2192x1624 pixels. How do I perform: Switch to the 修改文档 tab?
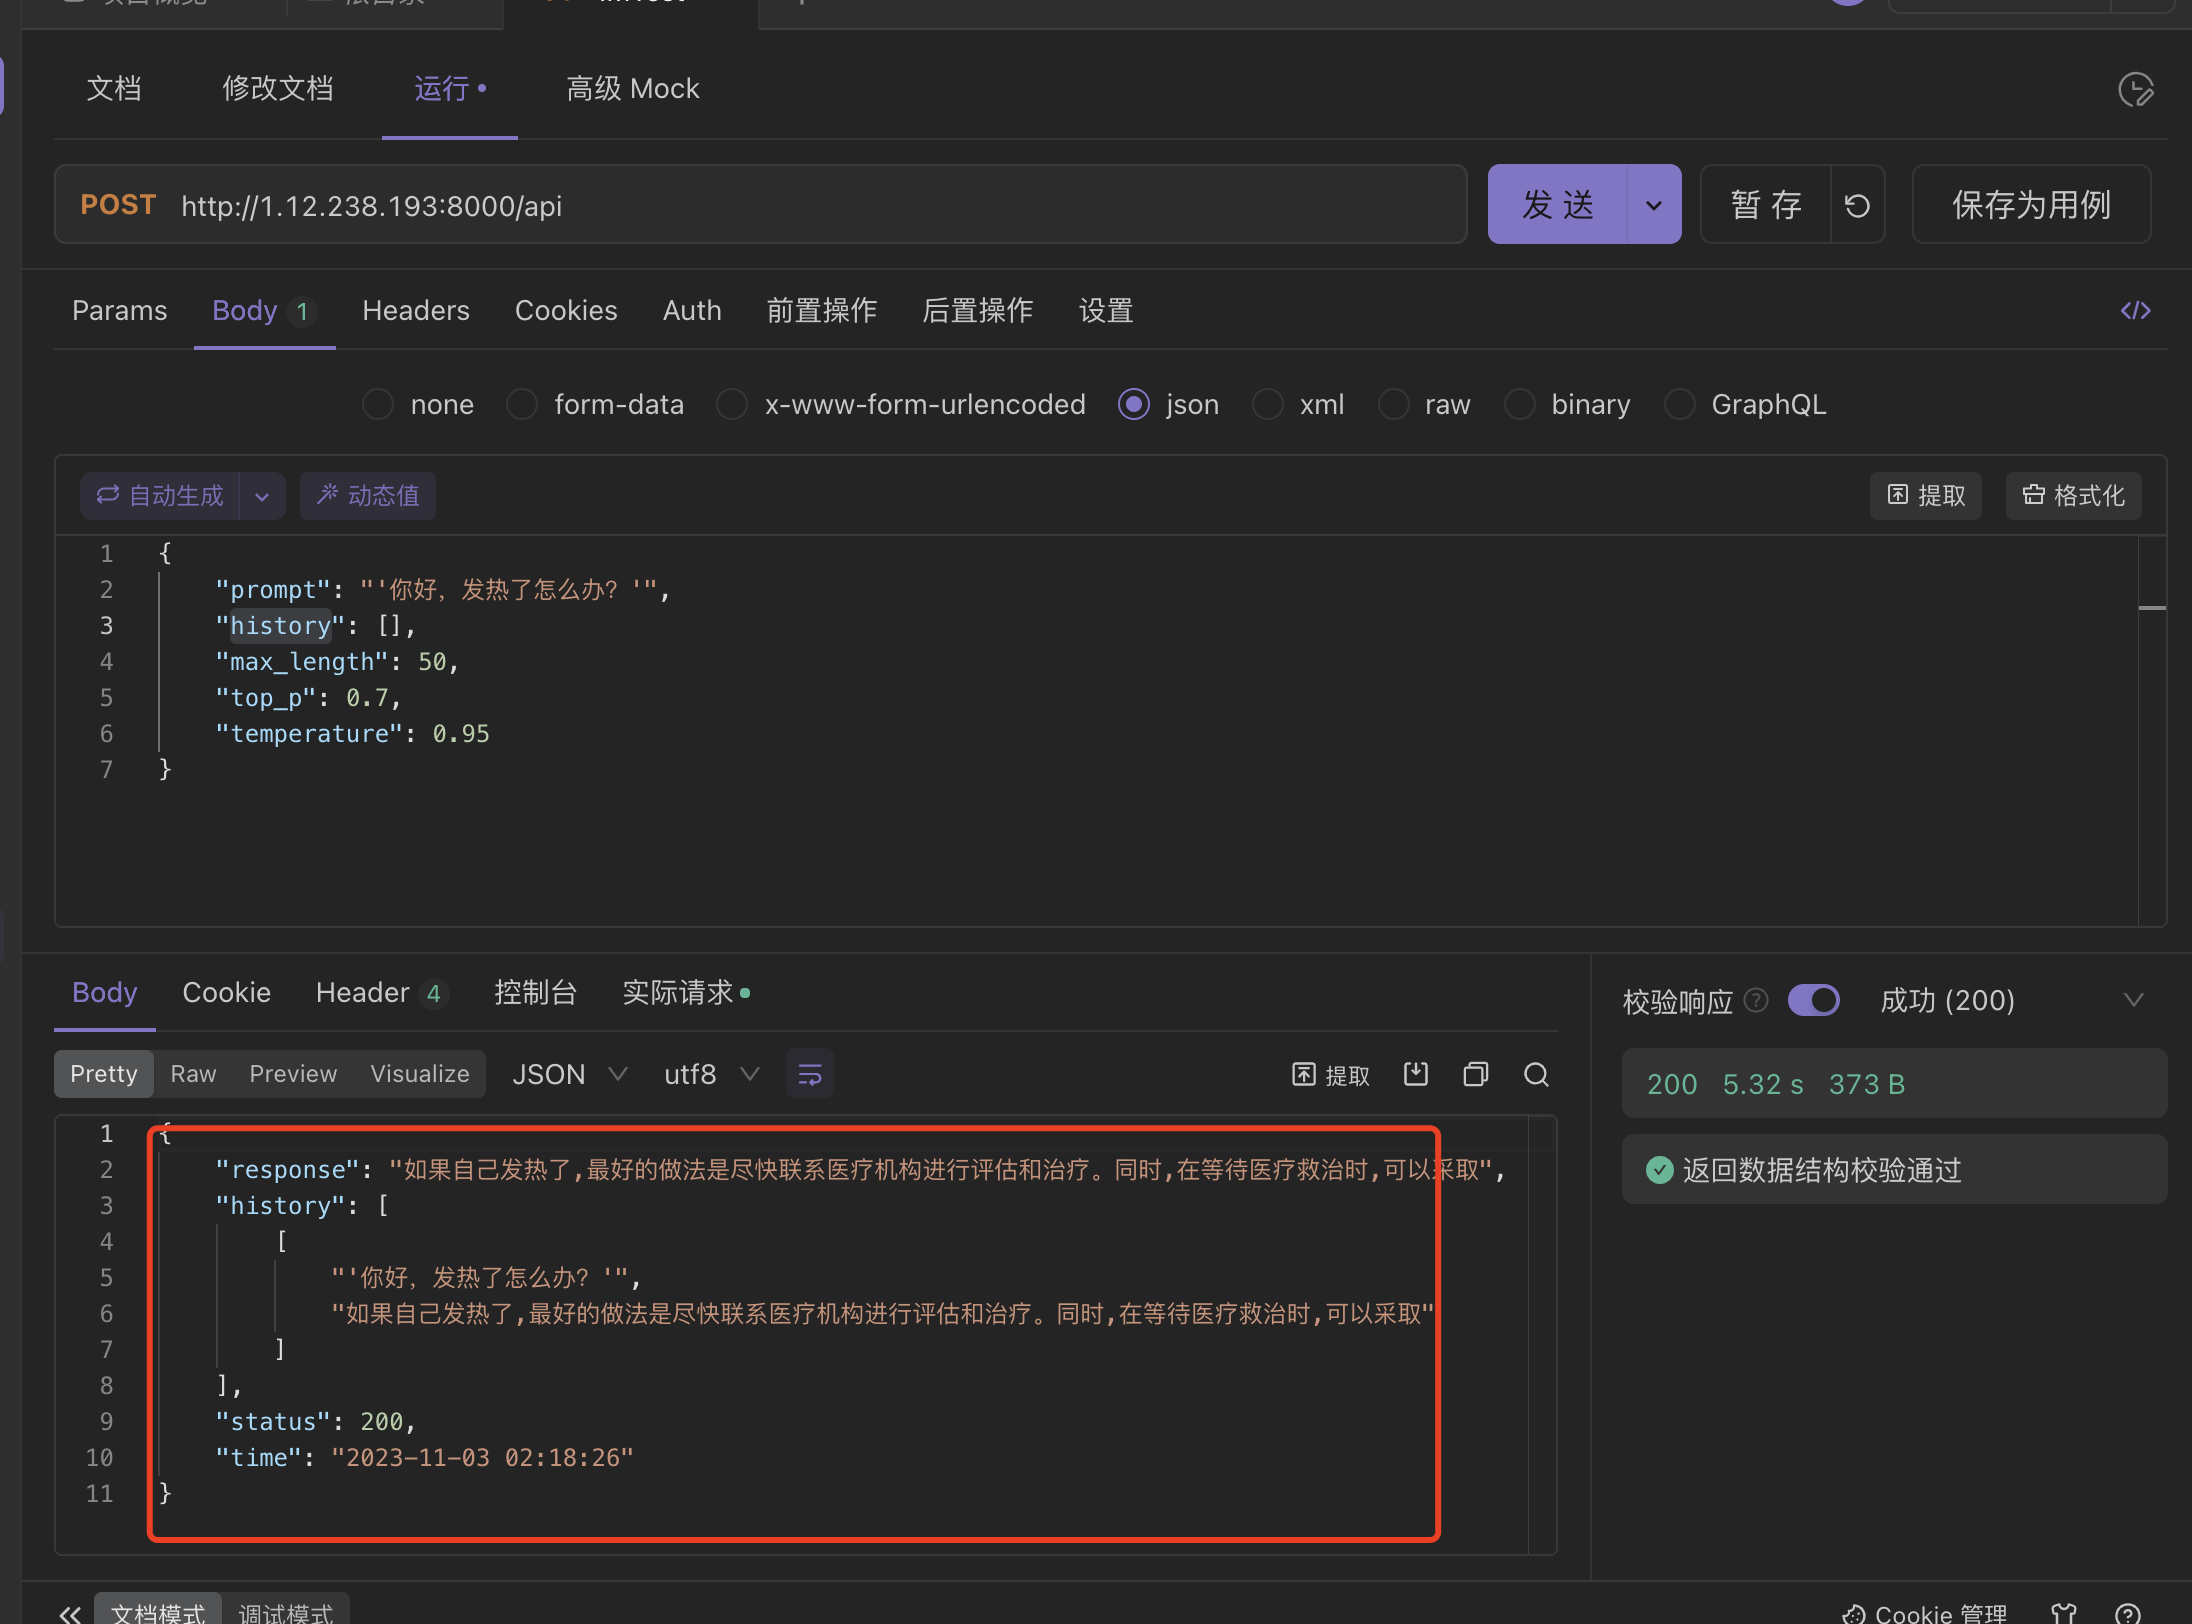278,88
